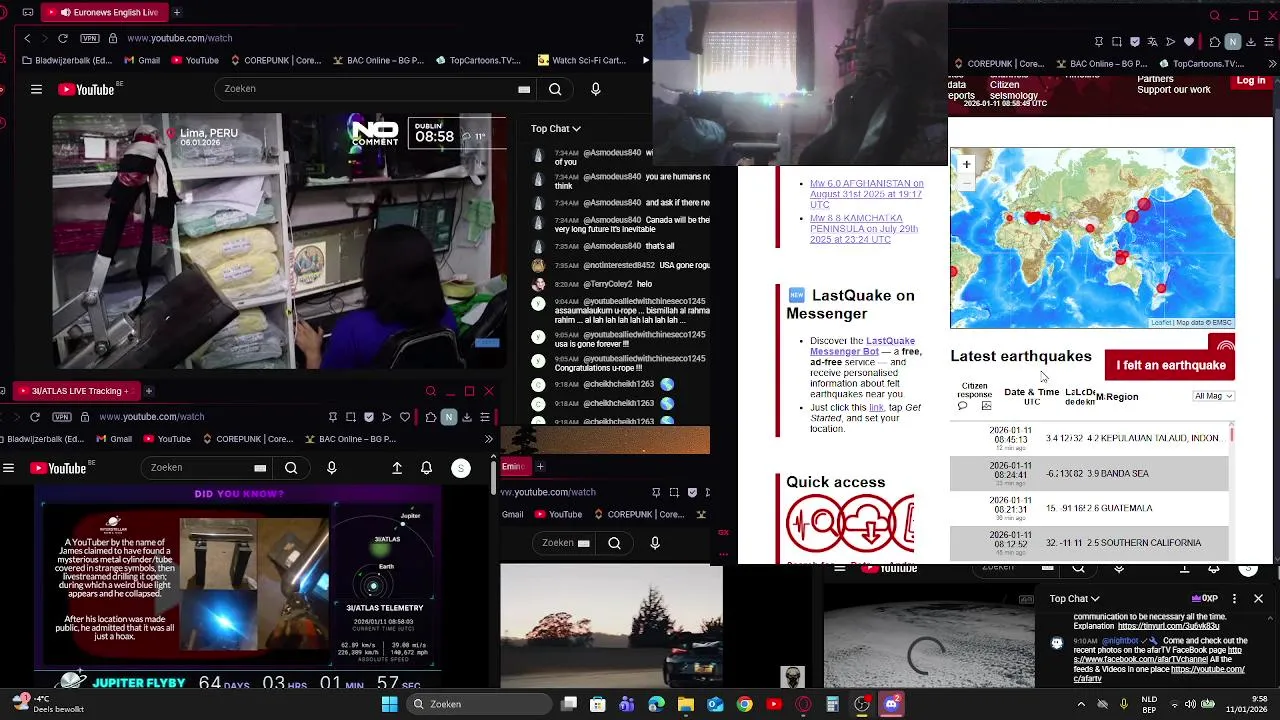The height and width of the screenshot is (720, 1280).
Task: Toggle VPN in the 3I/ATLAS window address bar
Action: tap(63, 416)
